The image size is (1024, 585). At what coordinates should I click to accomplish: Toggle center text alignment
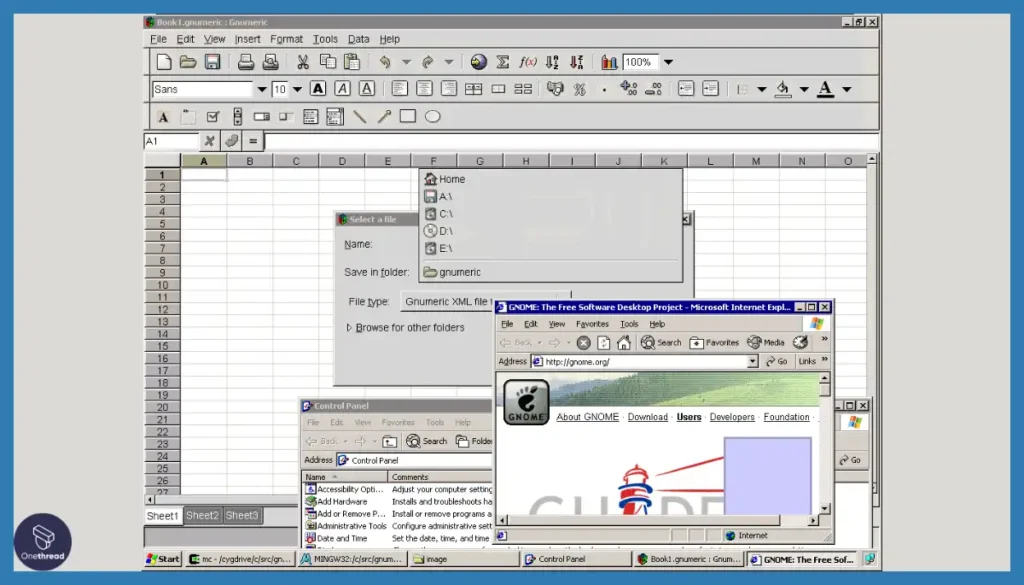pyautogui.click(x=424, y=89)
